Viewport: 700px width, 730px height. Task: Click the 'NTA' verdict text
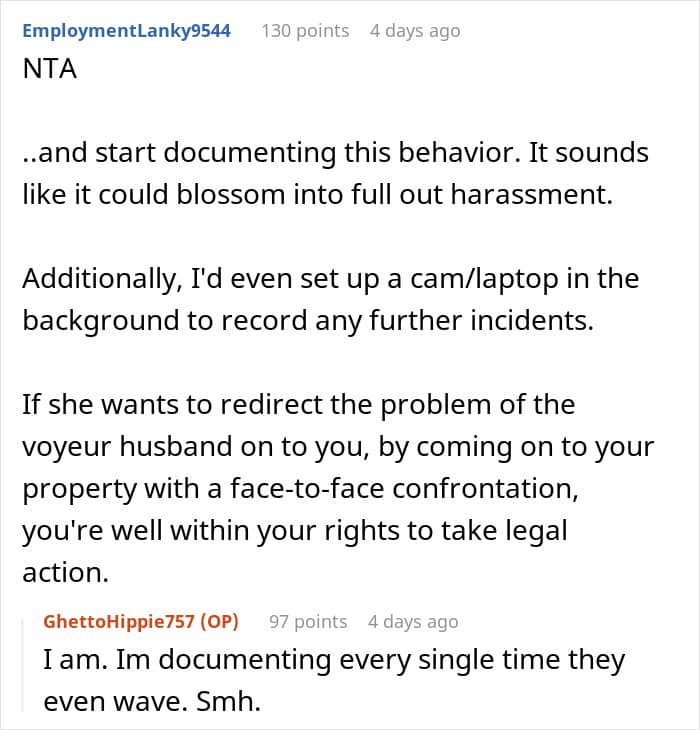pyautogui.click(x=49, y=69)
